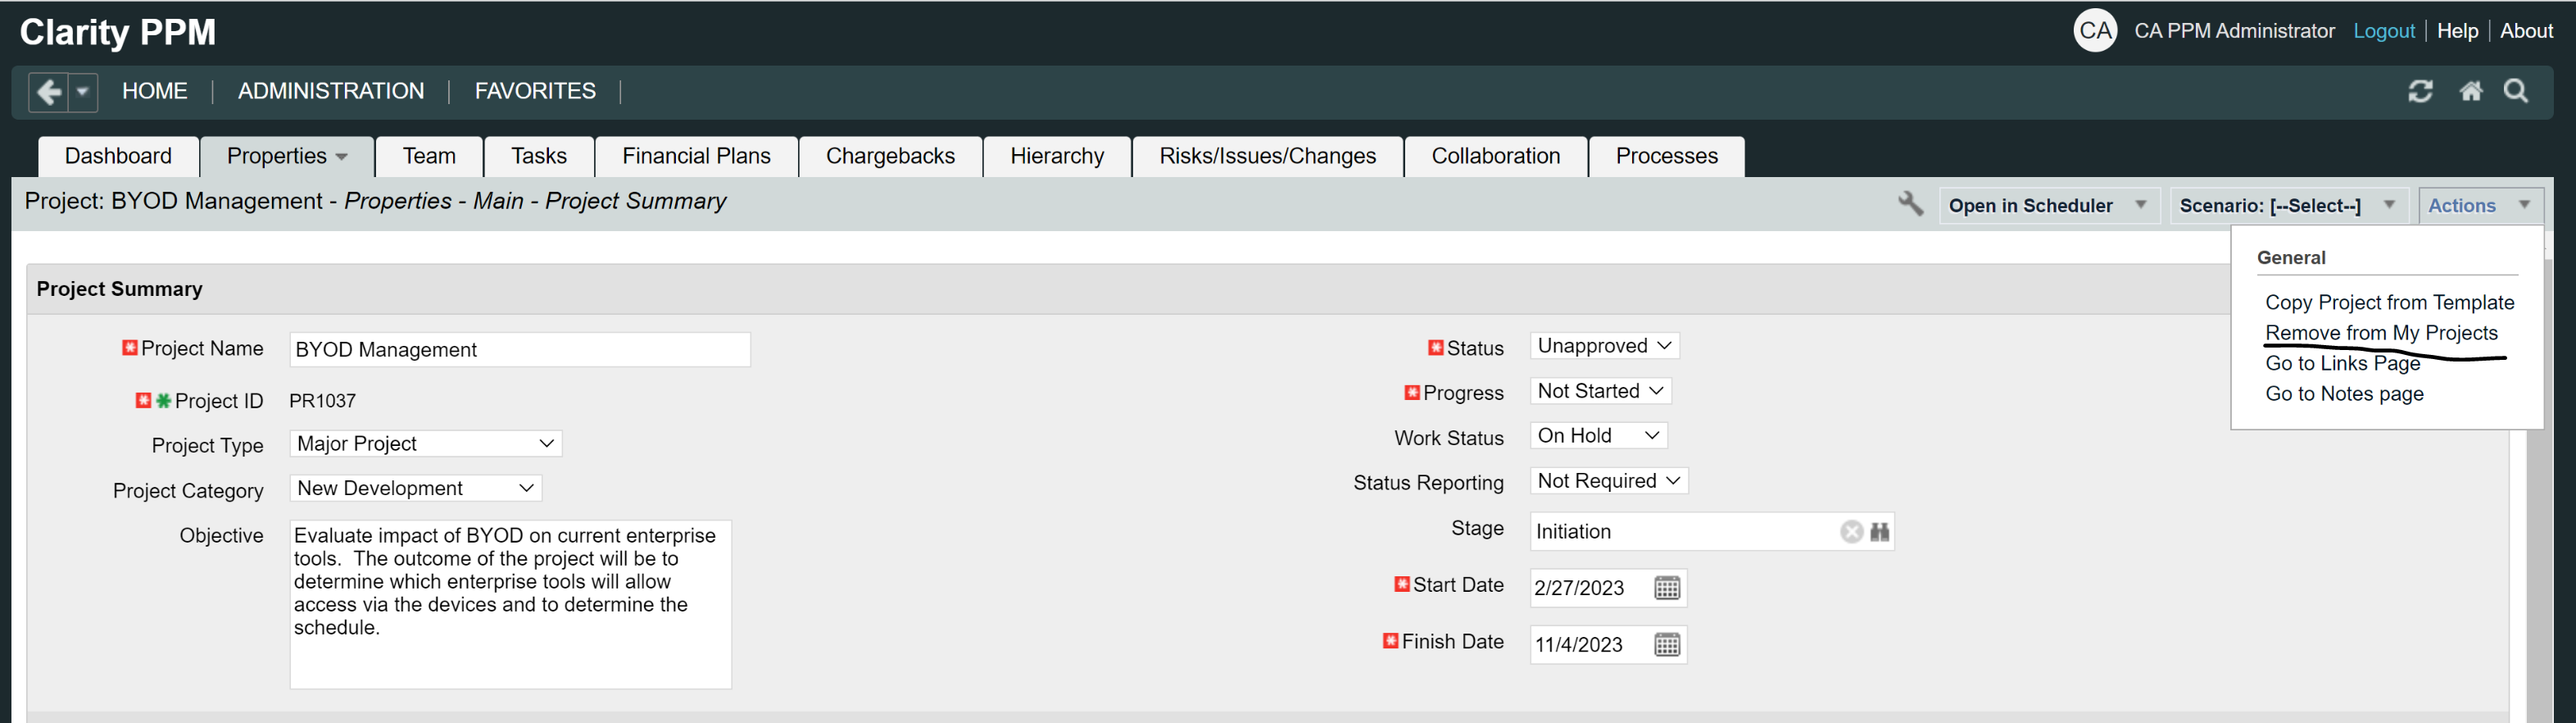
Task: Open the Scenario select dropdown
Action: 2289,206
